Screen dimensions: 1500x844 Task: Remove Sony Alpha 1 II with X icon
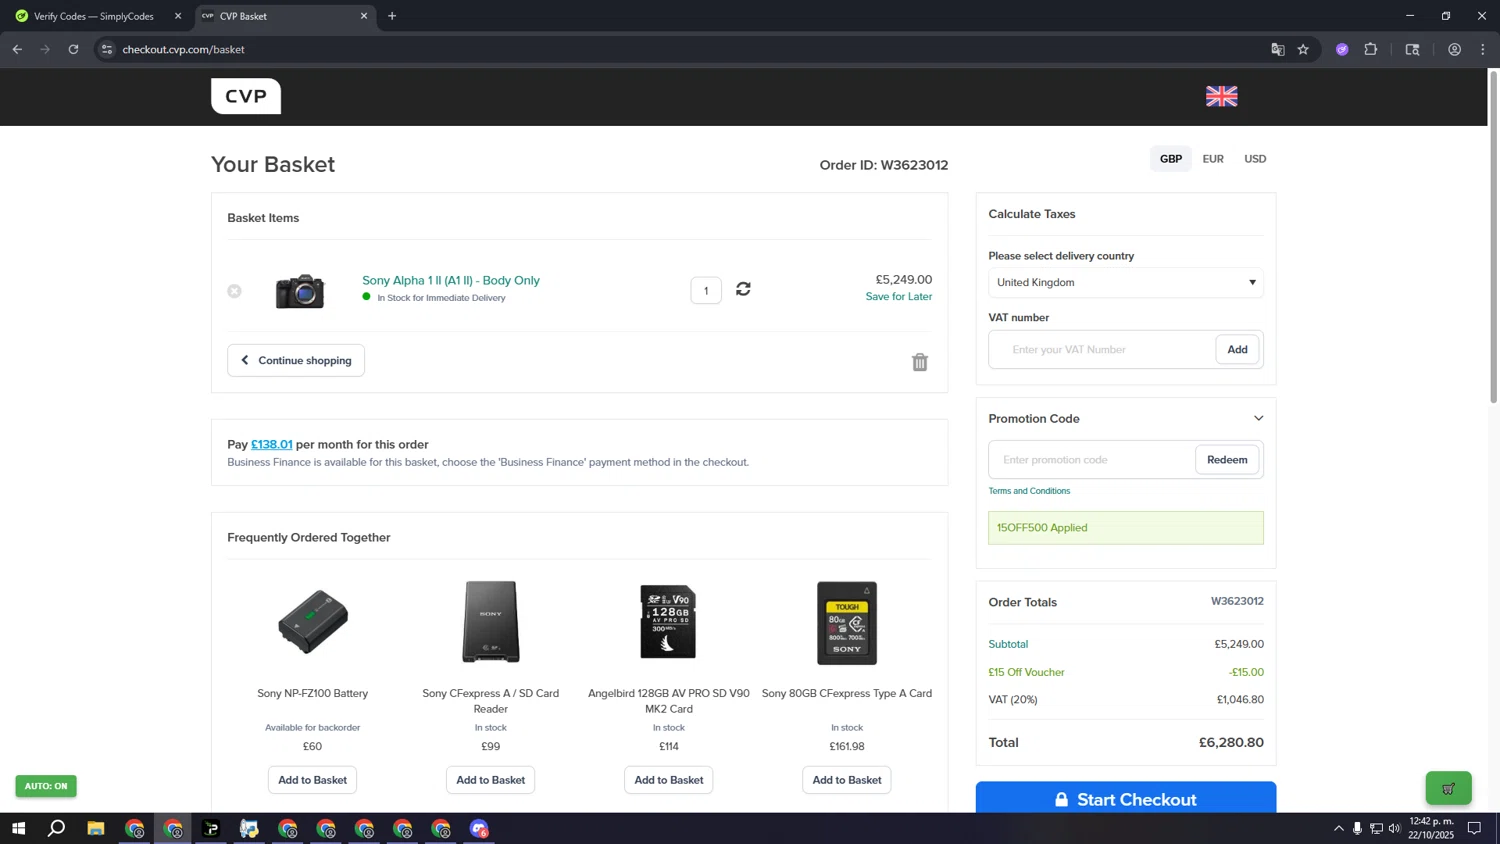click(x=234, y=291)
